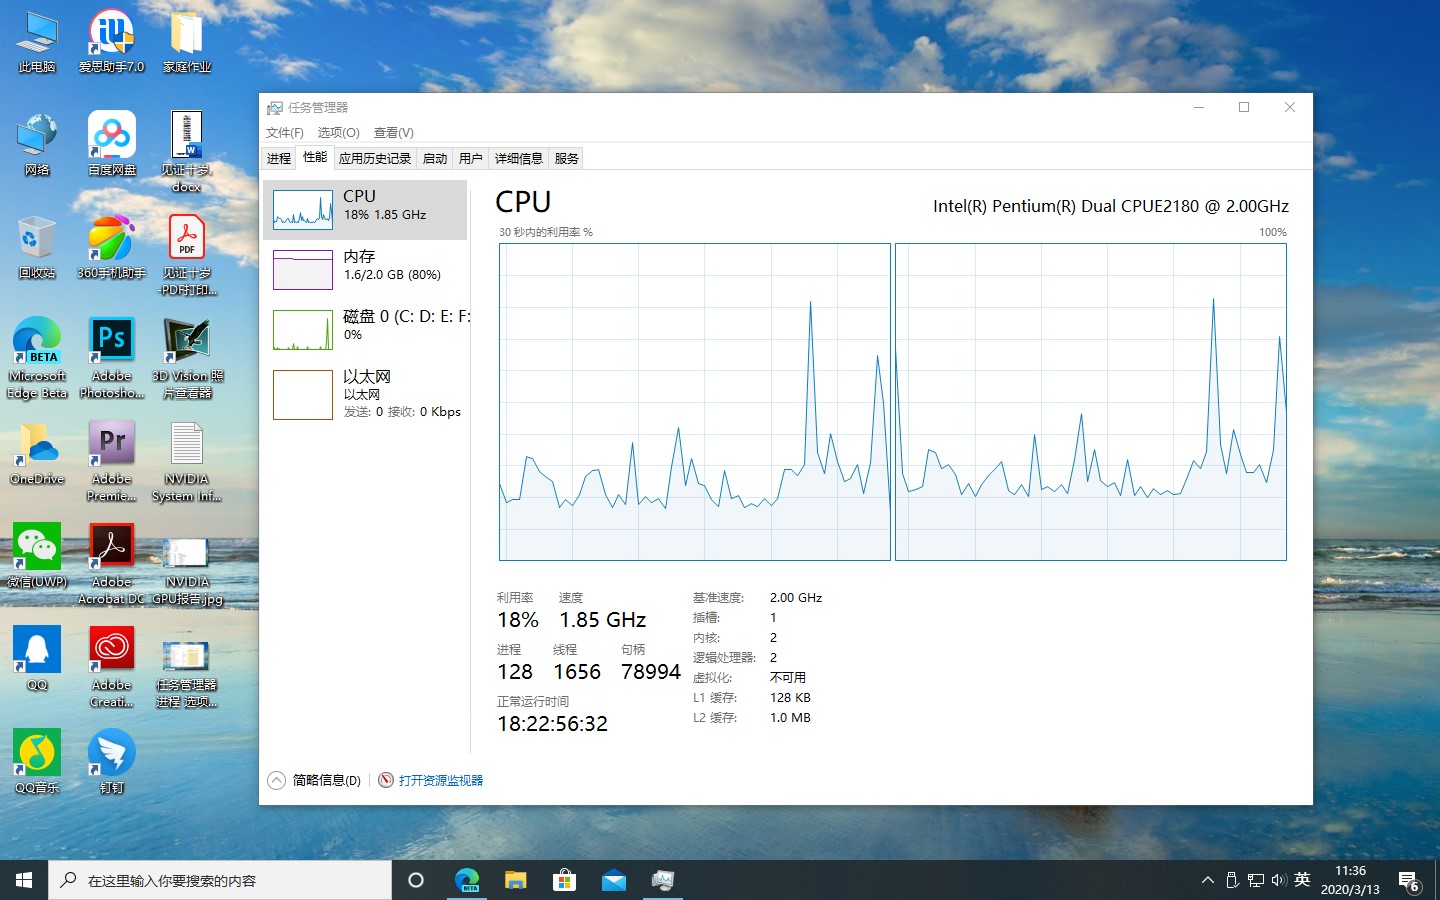This screenshot has width=1440, height=900.
Task: Switch input language via 英 indicator
Action: [x=1302, y=879]
